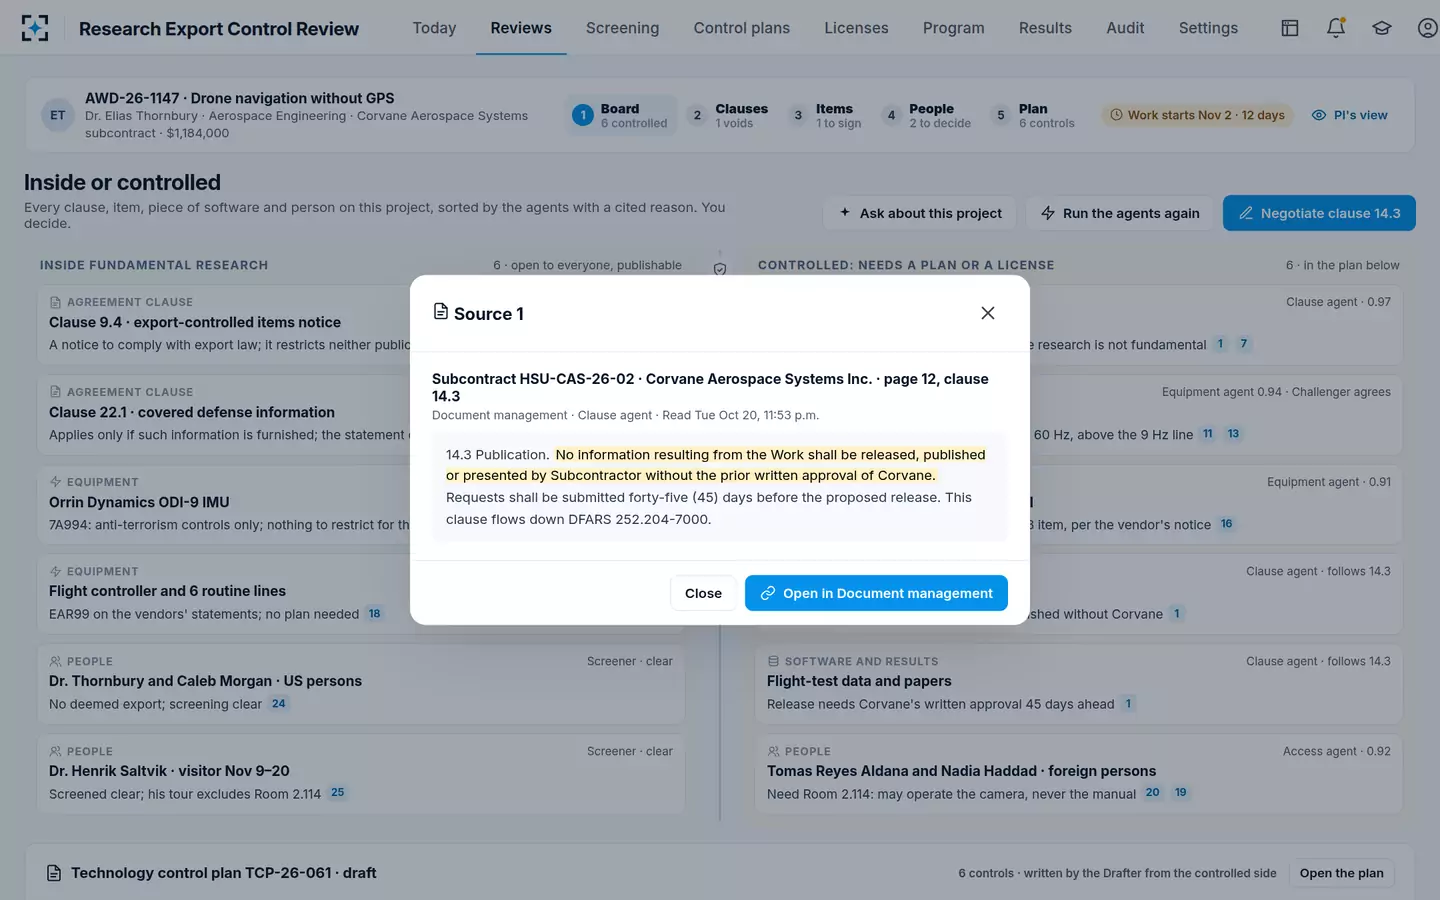
Task: Click the highlighted clause 14.3 quote
Action: coord(716,465)
